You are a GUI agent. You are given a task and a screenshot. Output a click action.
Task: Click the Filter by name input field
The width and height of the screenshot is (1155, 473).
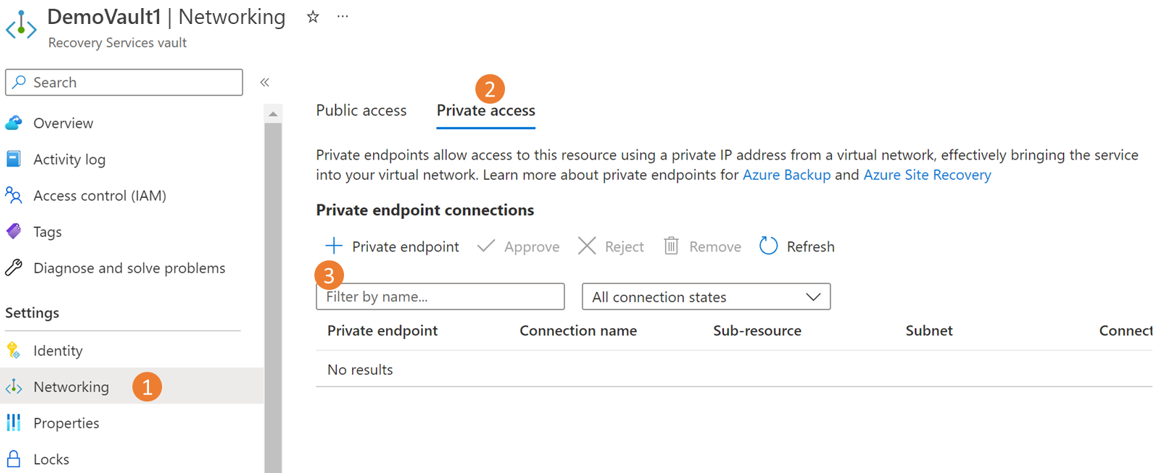tap(440, 297)
